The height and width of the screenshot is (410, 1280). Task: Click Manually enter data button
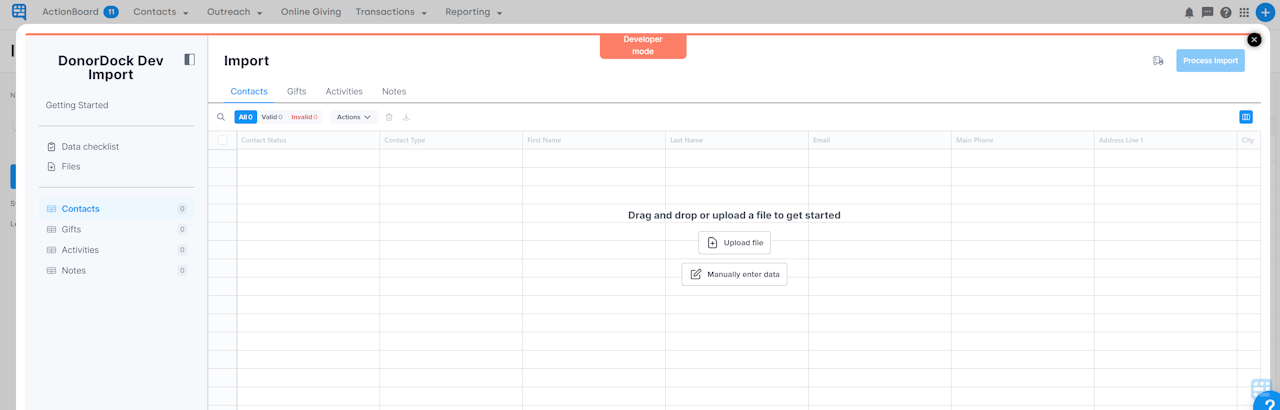click(734, 274)
